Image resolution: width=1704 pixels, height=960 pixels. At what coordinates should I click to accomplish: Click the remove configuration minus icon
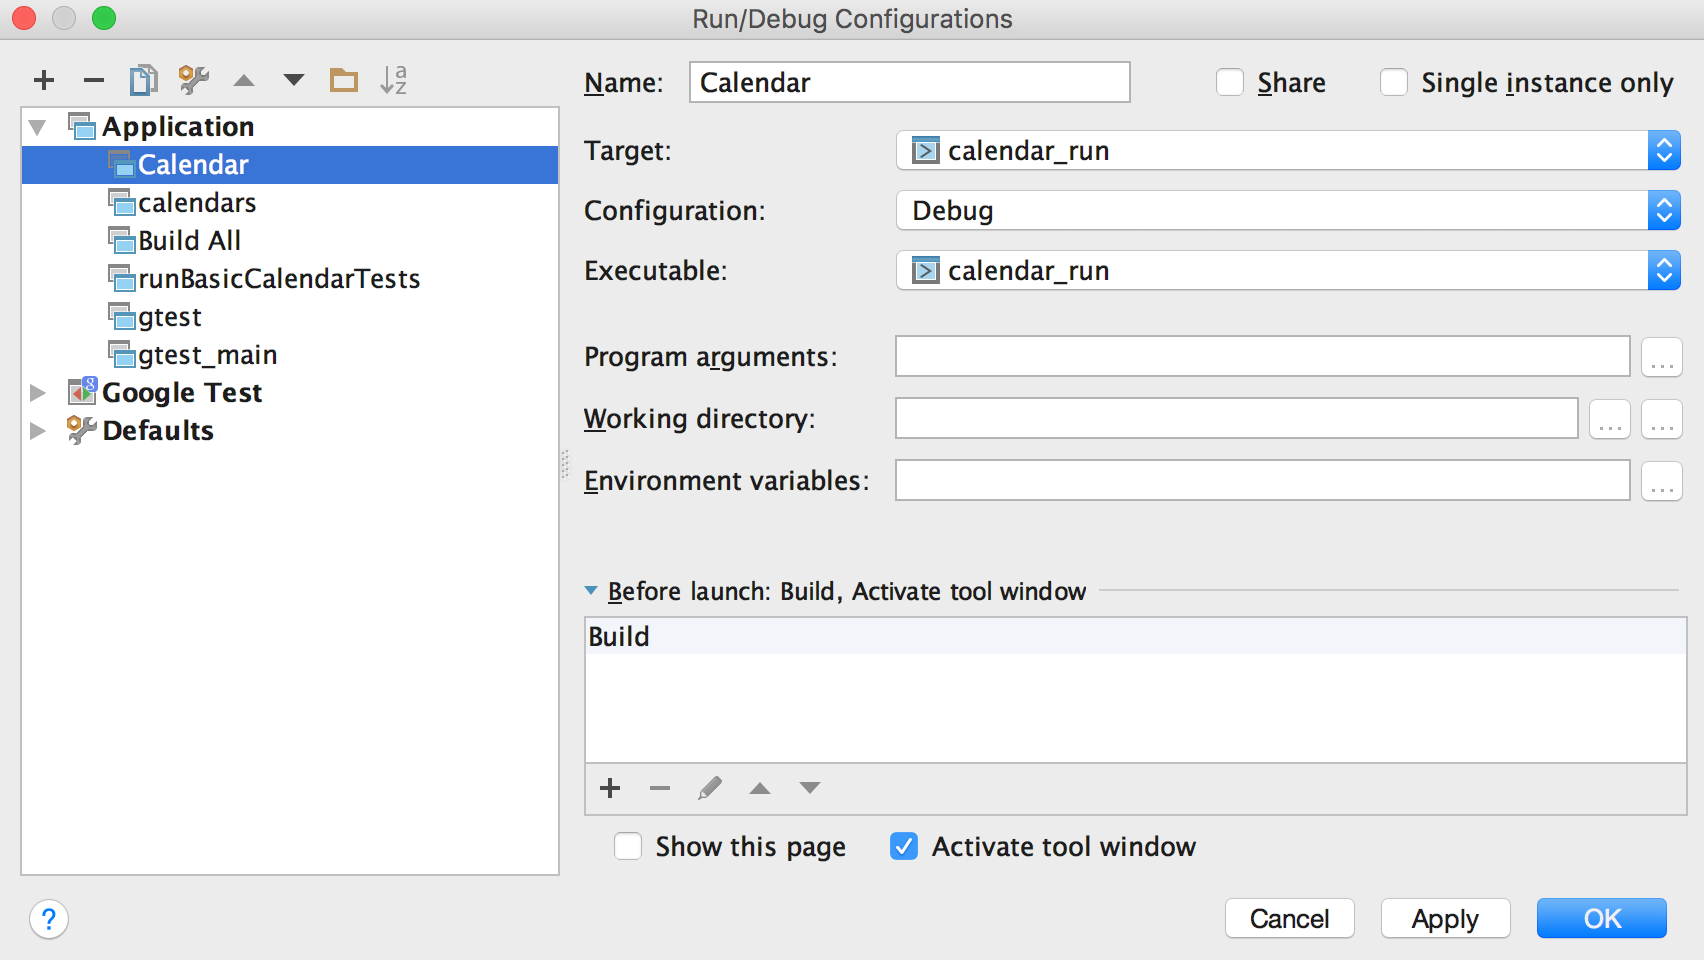pyautogui.click(x=94, y=80)
